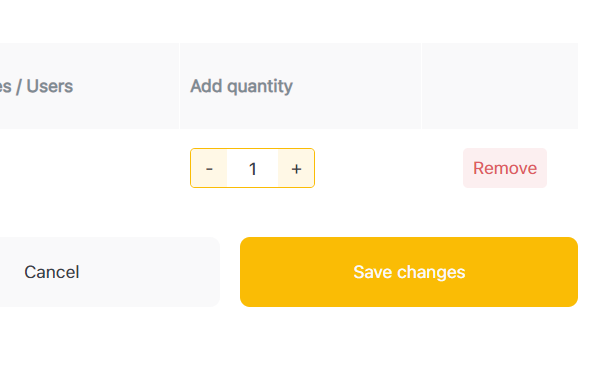The width and height of the screenshot is (597, 381).
Task: Delete the entry using the red Remove text
Action: pyautogui.click(x=505, y=168)
